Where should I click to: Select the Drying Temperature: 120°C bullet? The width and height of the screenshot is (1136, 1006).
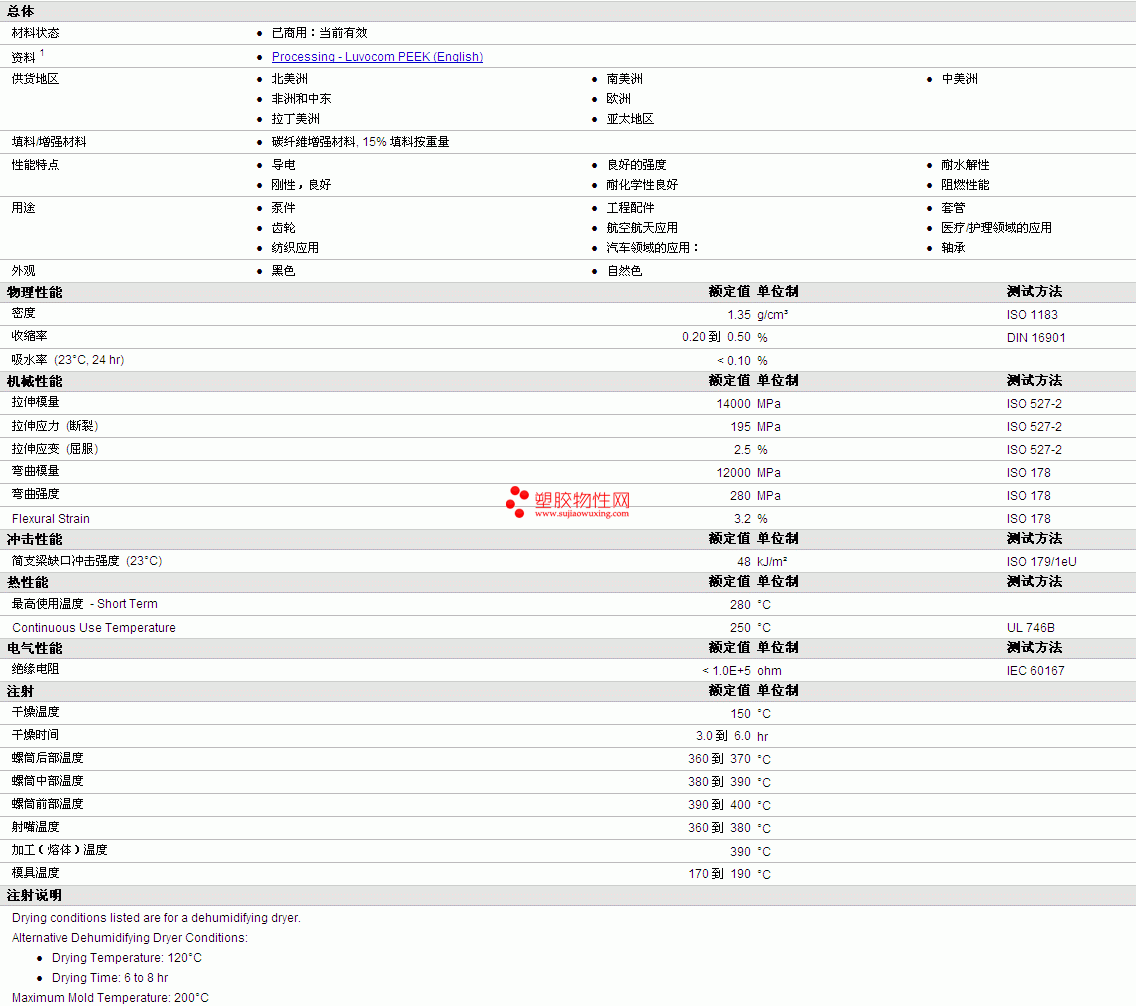pos(127,958)
